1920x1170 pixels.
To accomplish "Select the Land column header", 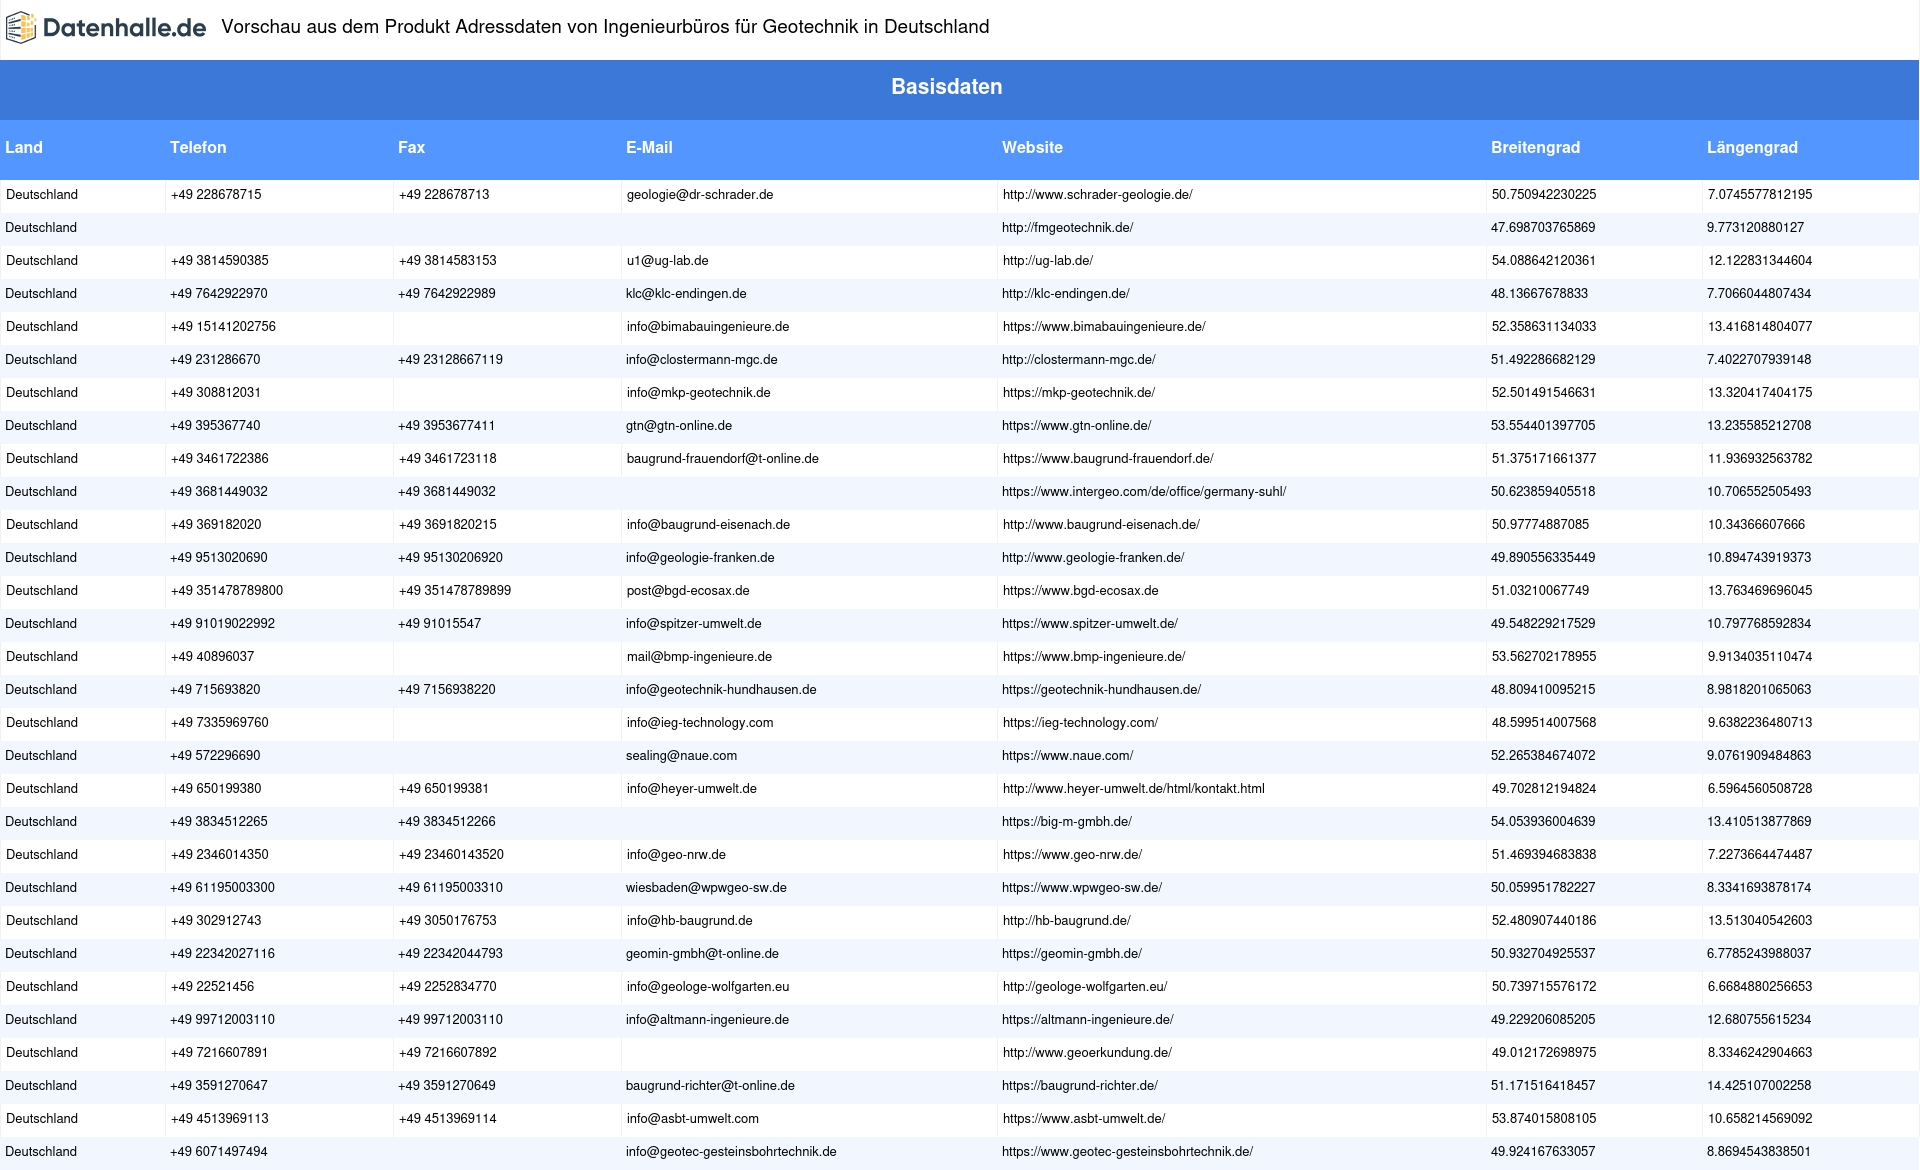I will pos(24,147).
